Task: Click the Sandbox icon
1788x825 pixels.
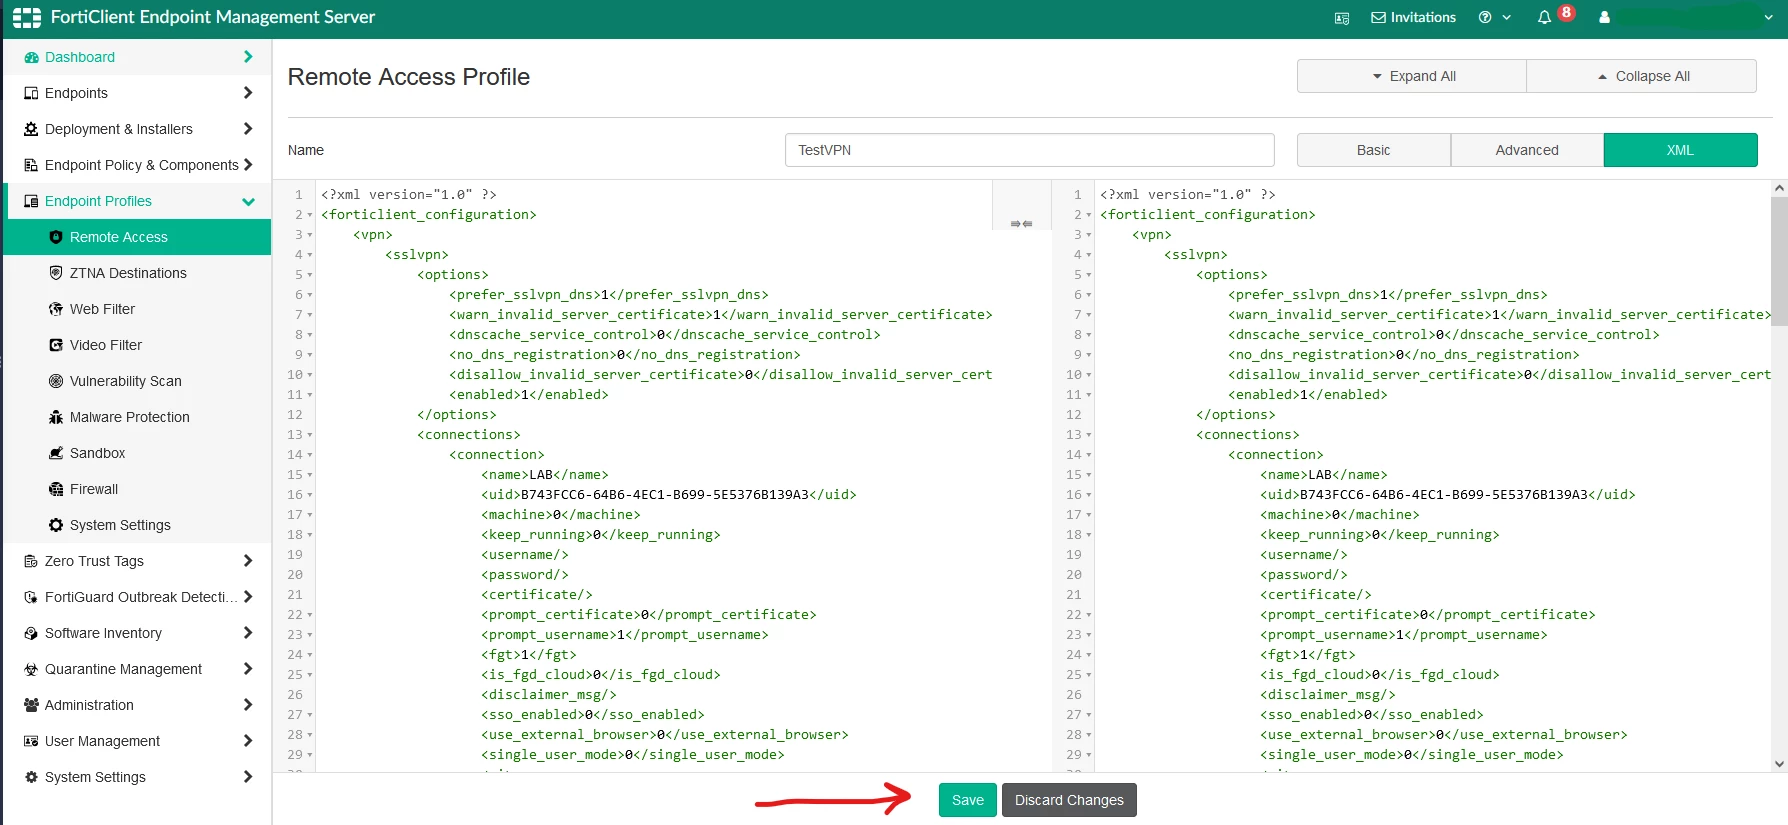Action: [56, 454]
